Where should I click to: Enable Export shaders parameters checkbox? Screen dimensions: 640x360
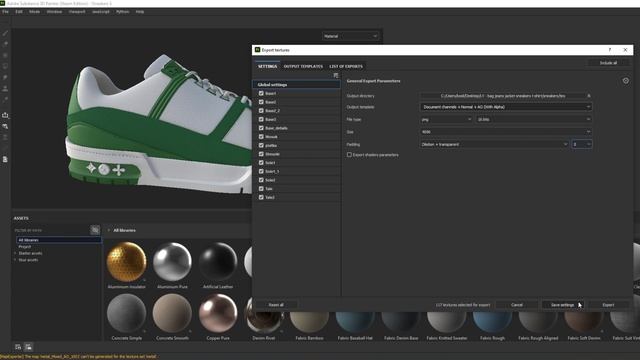coord(349,155)
